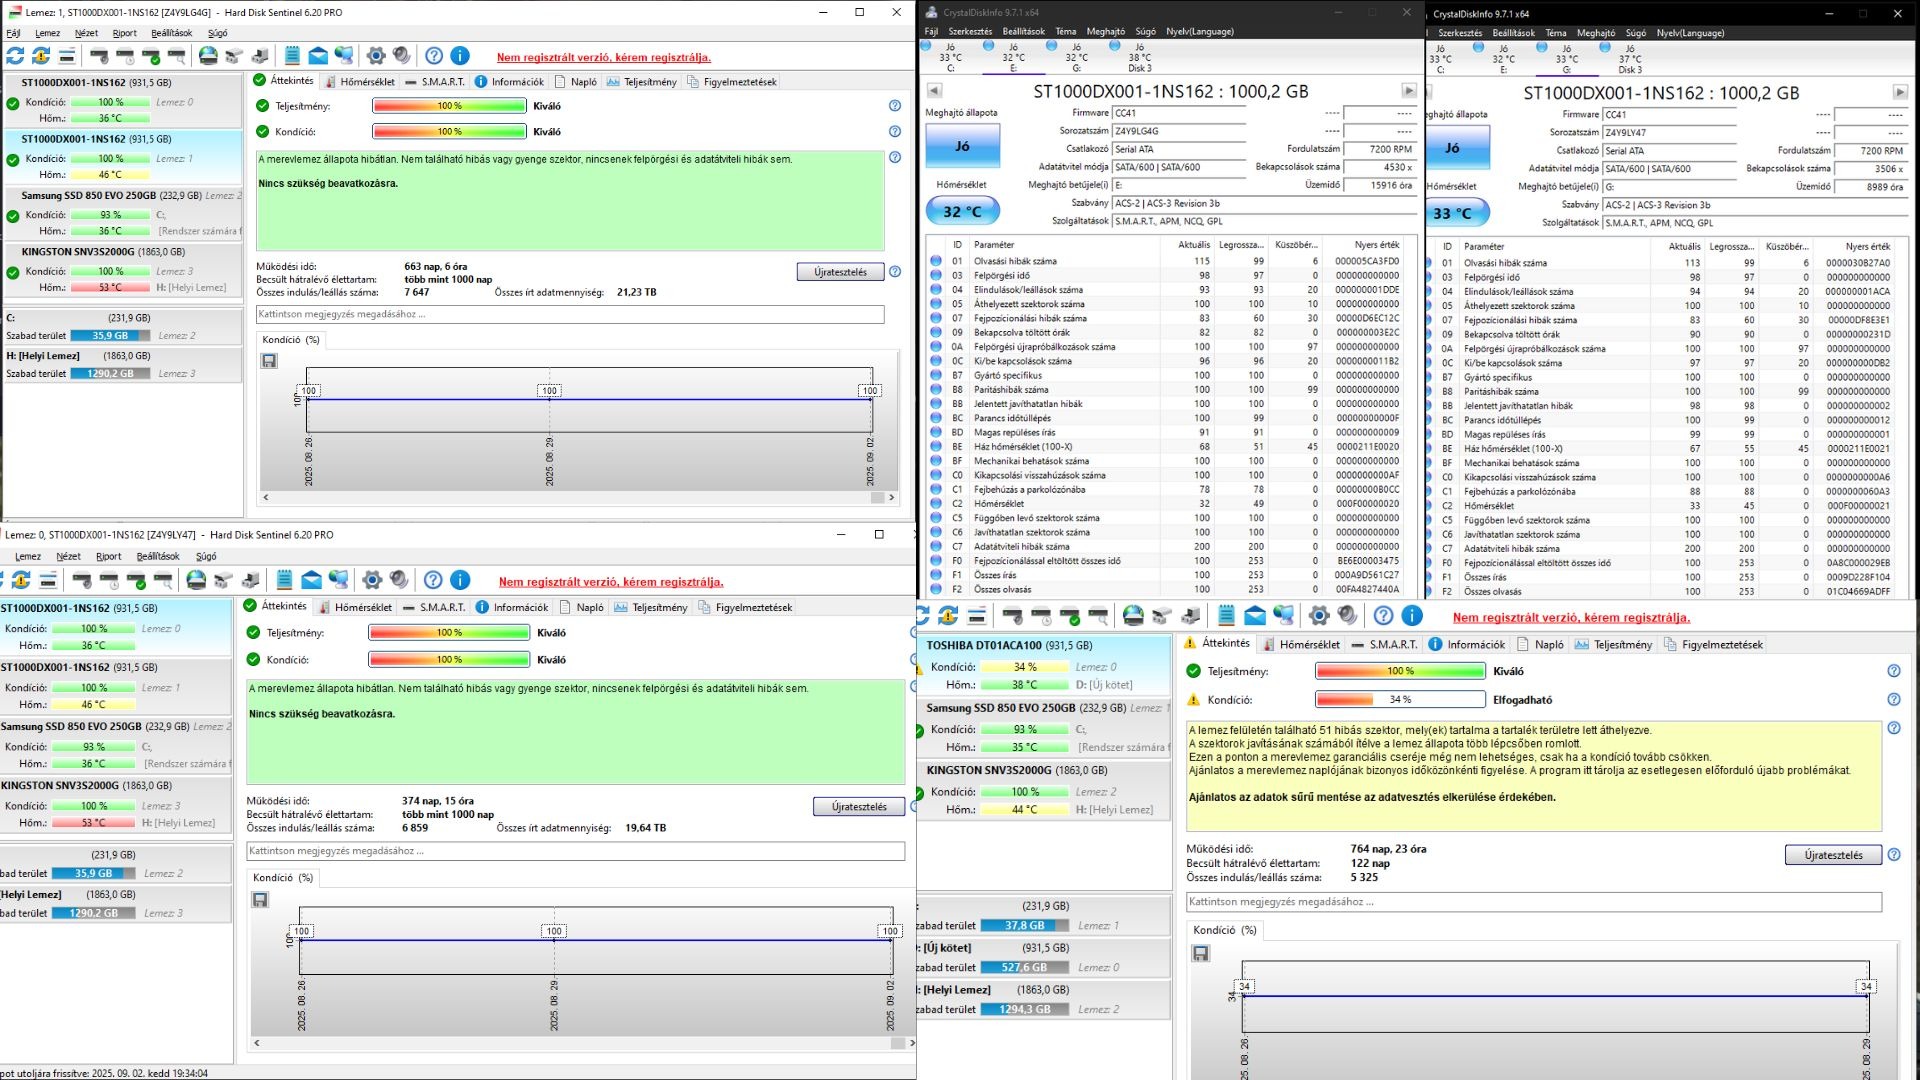Click the comment field below 764 nap statistics

1533,902
